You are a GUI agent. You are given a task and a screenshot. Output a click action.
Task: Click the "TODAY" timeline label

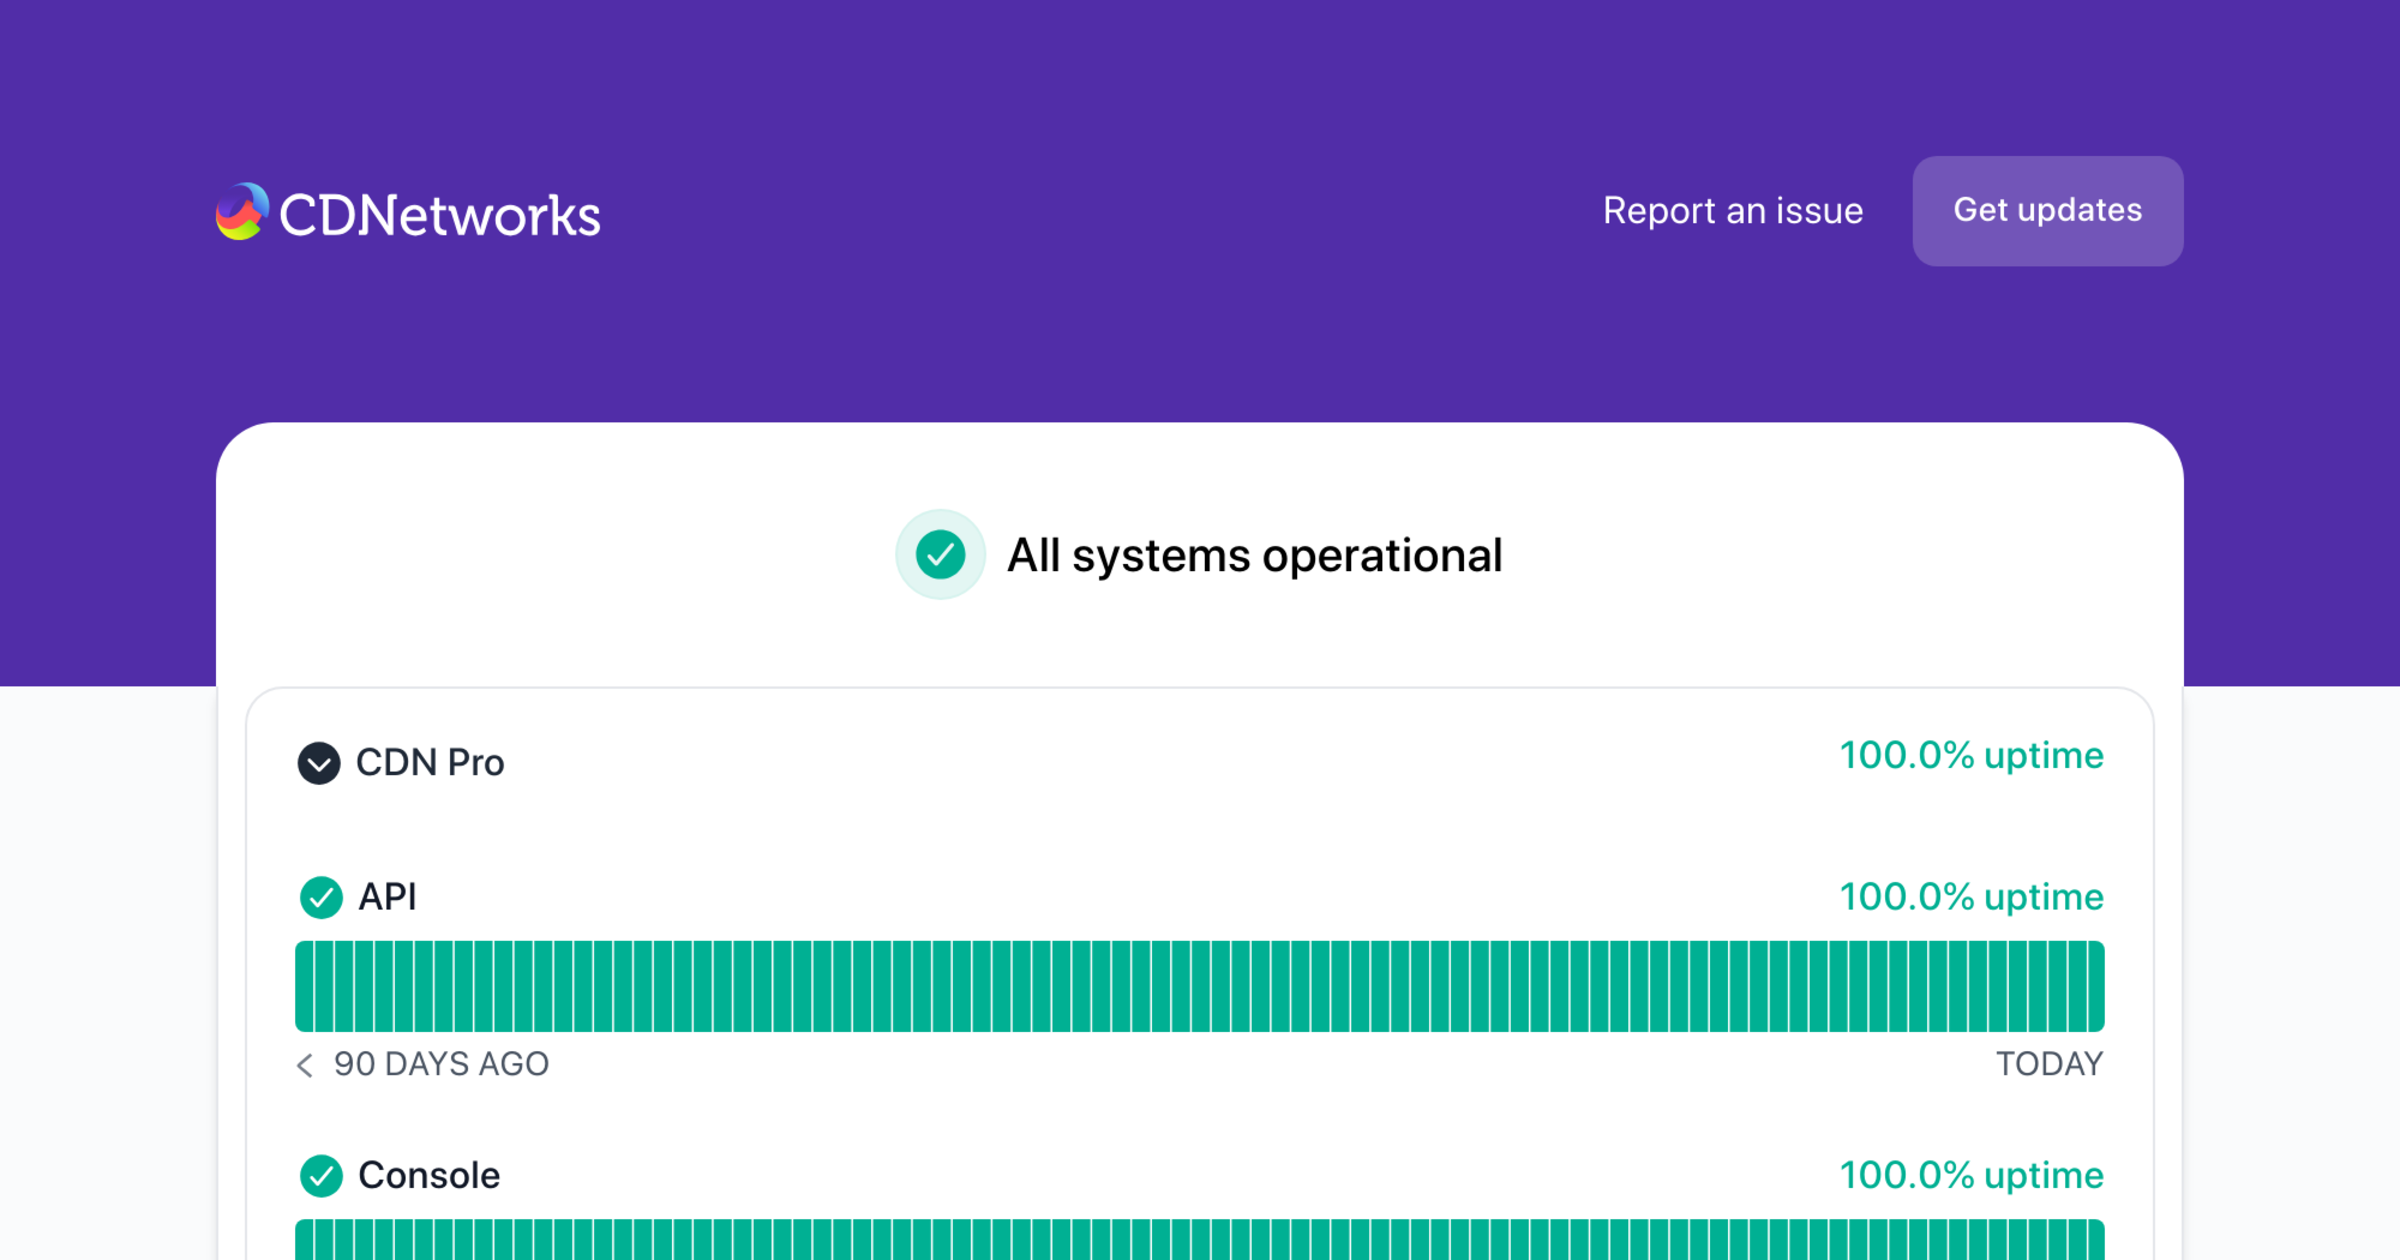(2050, 1065)
